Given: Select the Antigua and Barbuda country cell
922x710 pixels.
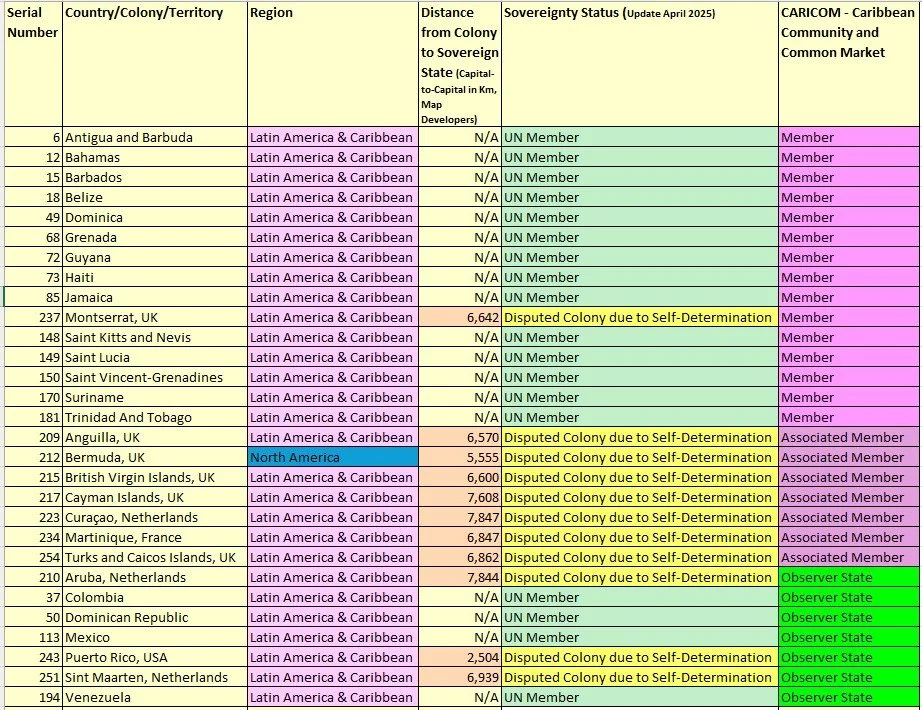Looking at the screenshot, I should tap(155, 137).
